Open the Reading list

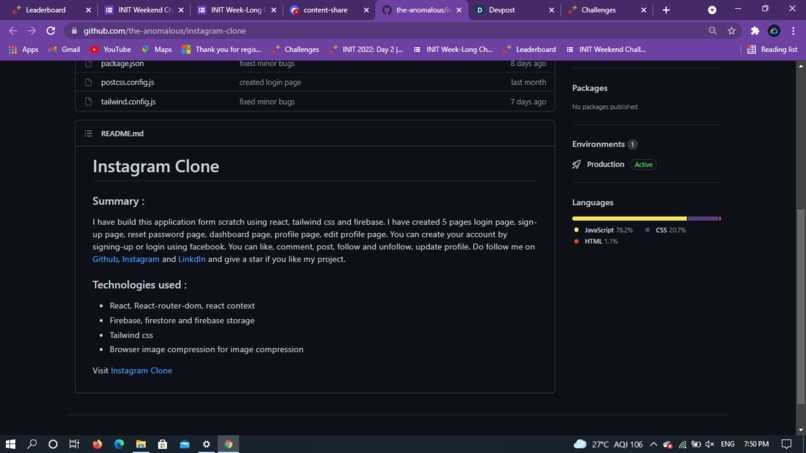pos(773,50)
